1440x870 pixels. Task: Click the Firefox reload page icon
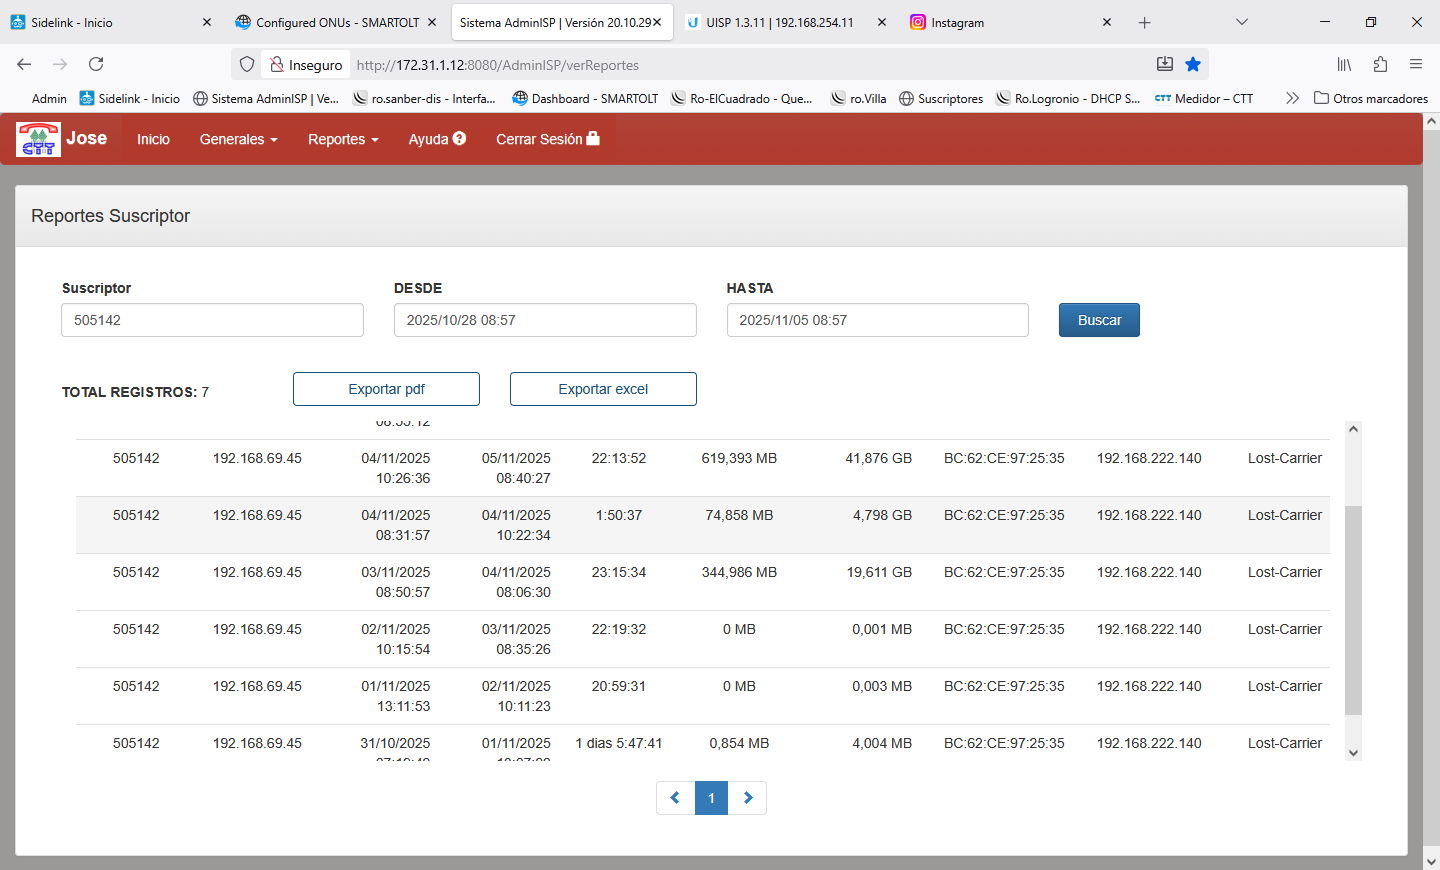[x=96, y=64]
